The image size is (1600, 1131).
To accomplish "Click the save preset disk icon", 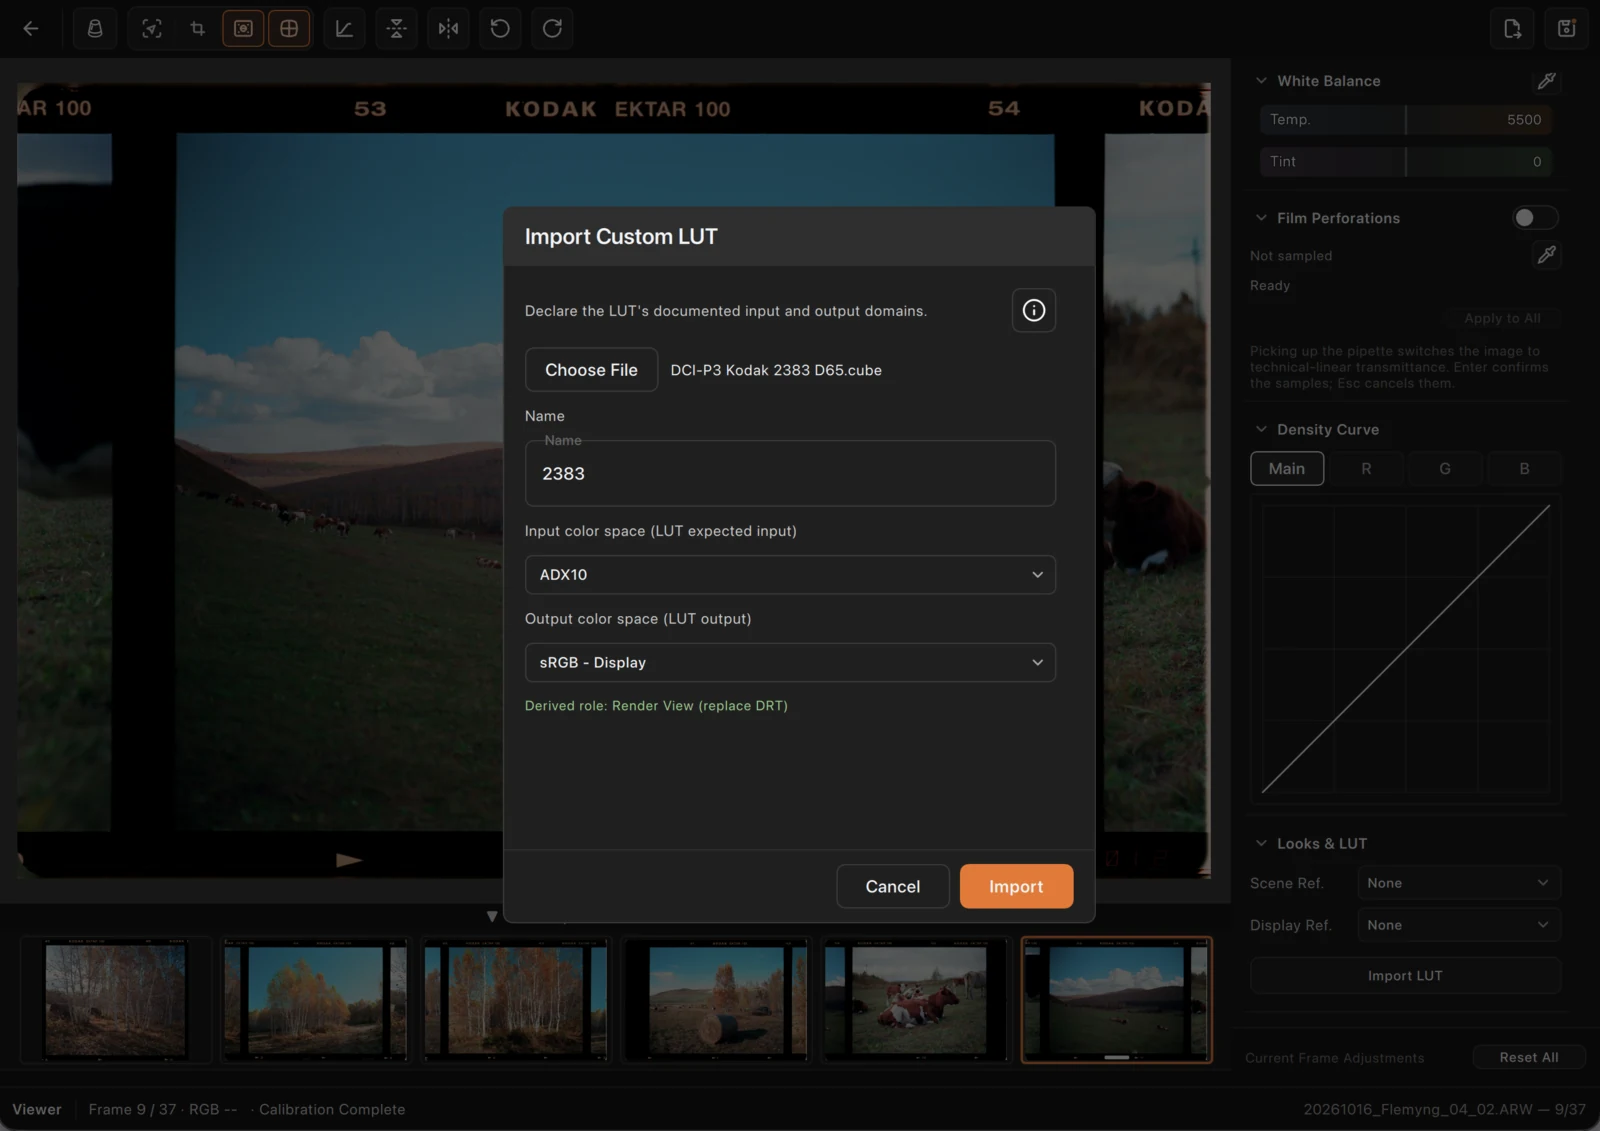I will [x=1566, y=28].
